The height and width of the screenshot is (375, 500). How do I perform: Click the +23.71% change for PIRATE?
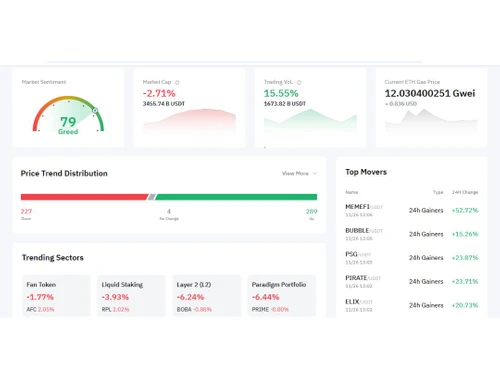(x=465, y=281)
